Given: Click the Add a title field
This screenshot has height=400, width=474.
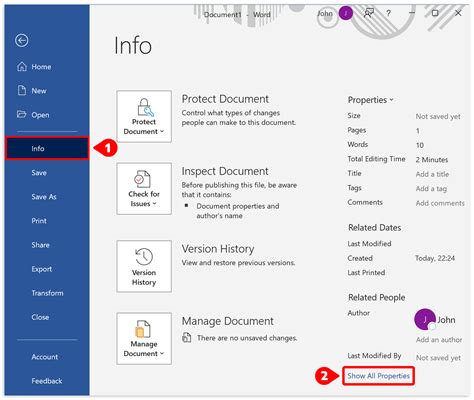Looking at the screenshot, I should [x=432, y=174].
